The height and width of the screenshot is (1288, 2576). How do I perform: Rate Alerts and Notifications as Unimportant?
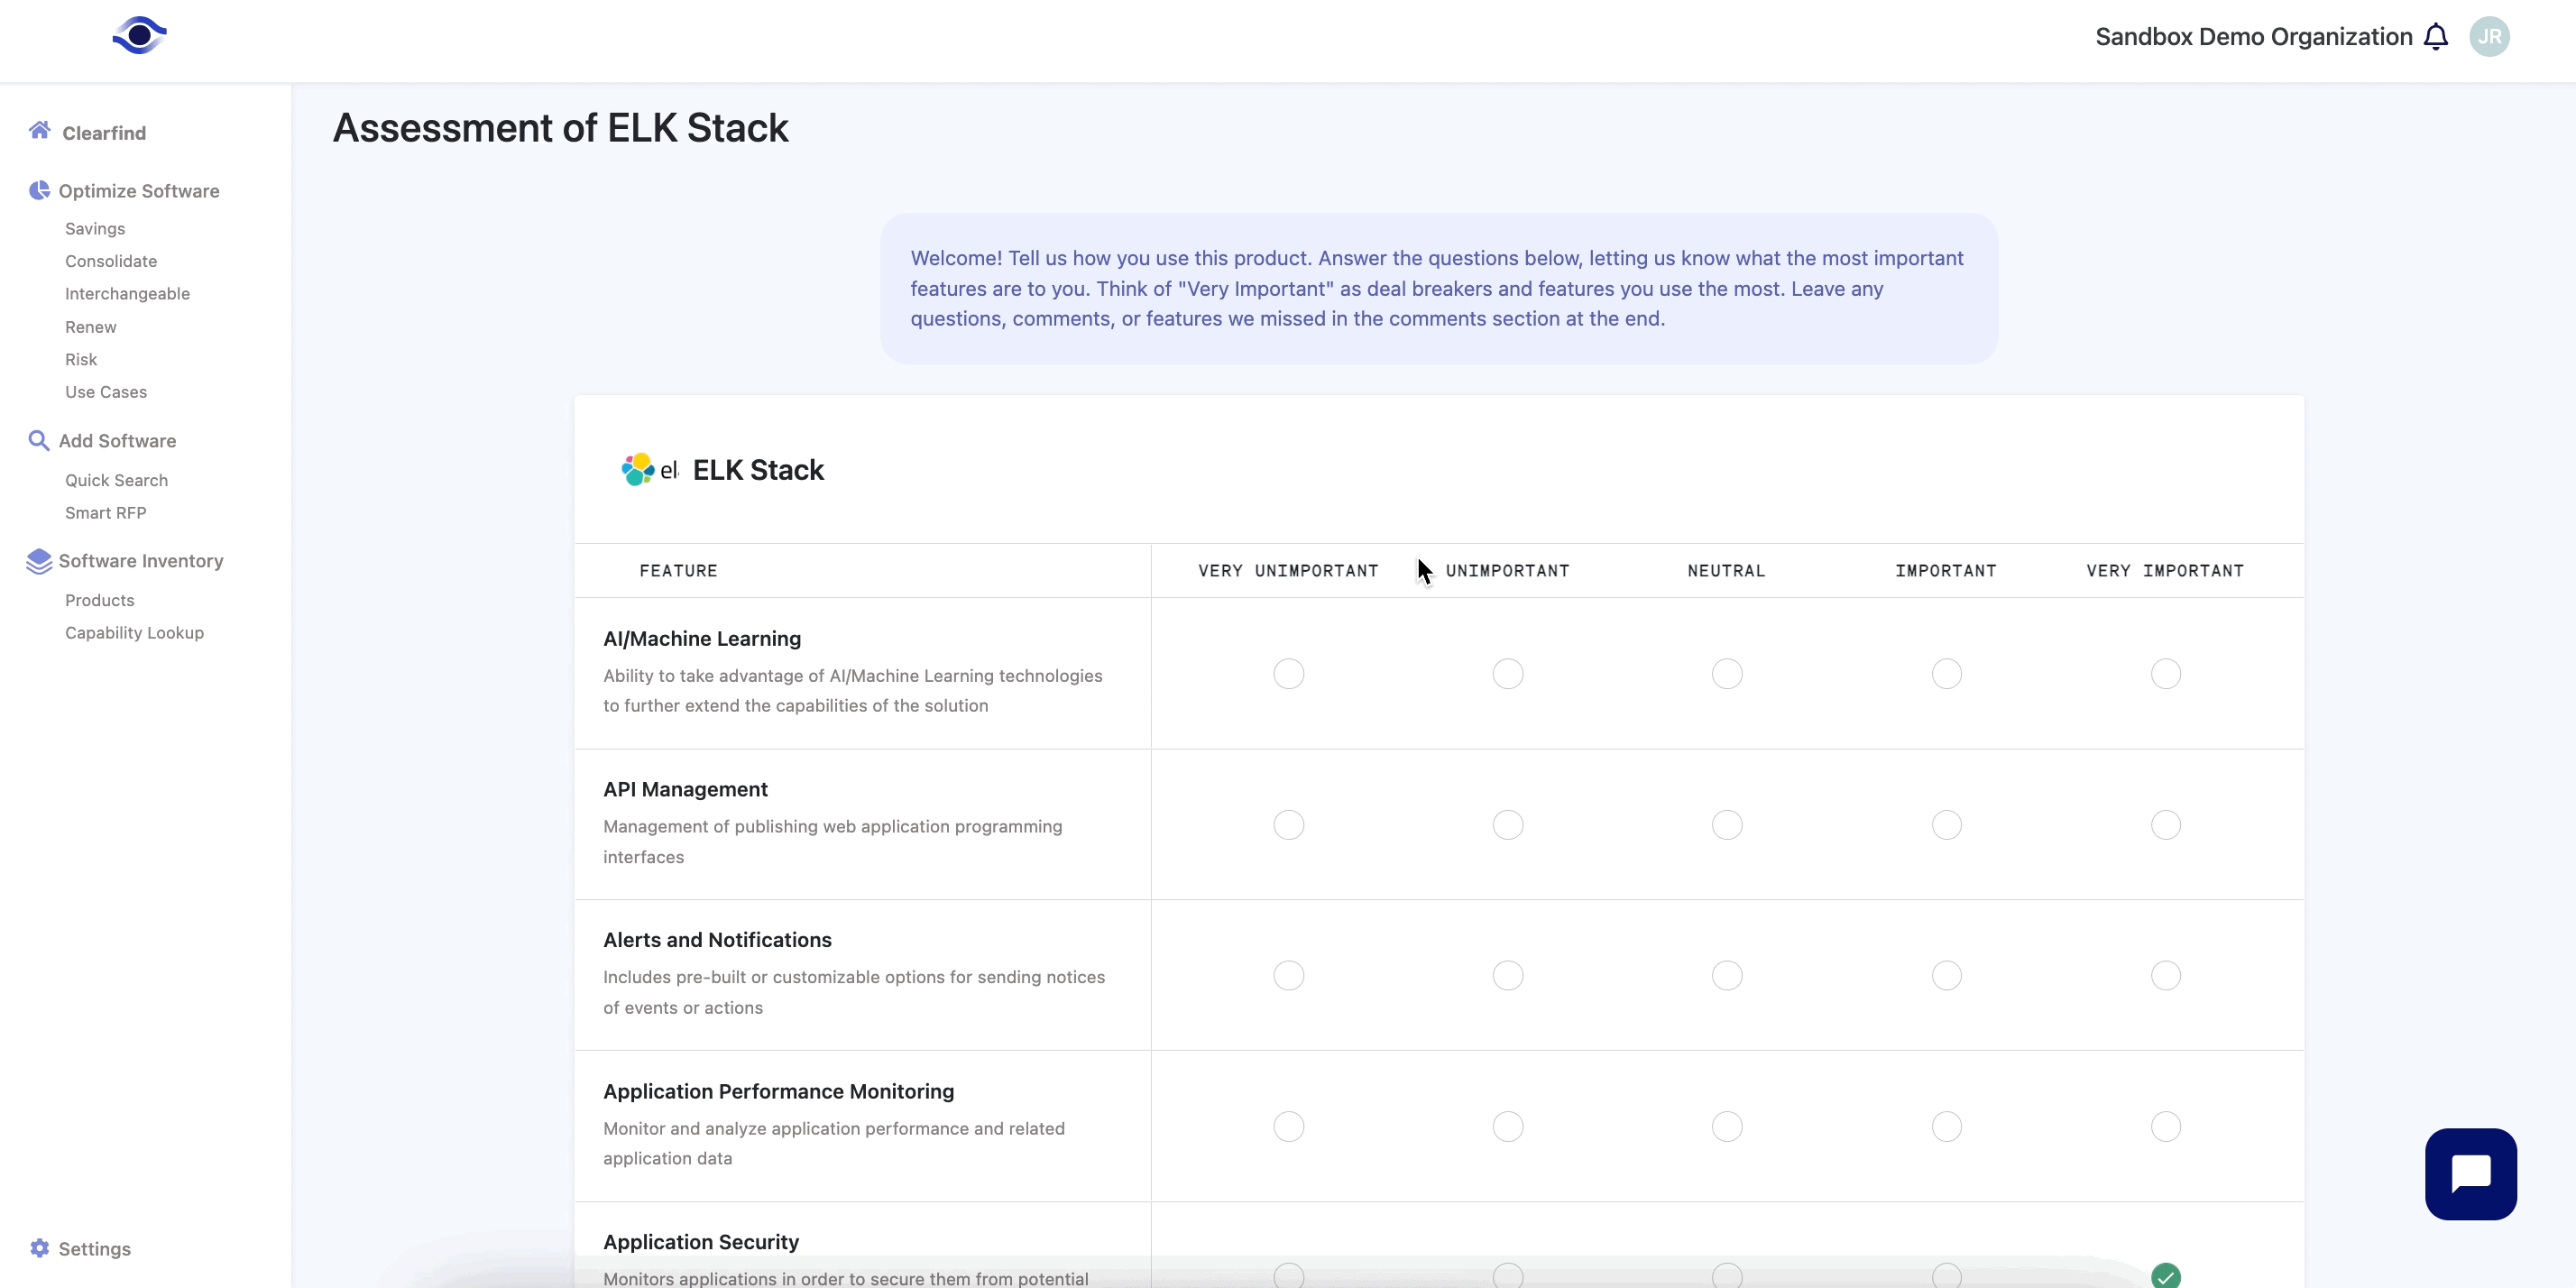click(x=1507, y=975)
